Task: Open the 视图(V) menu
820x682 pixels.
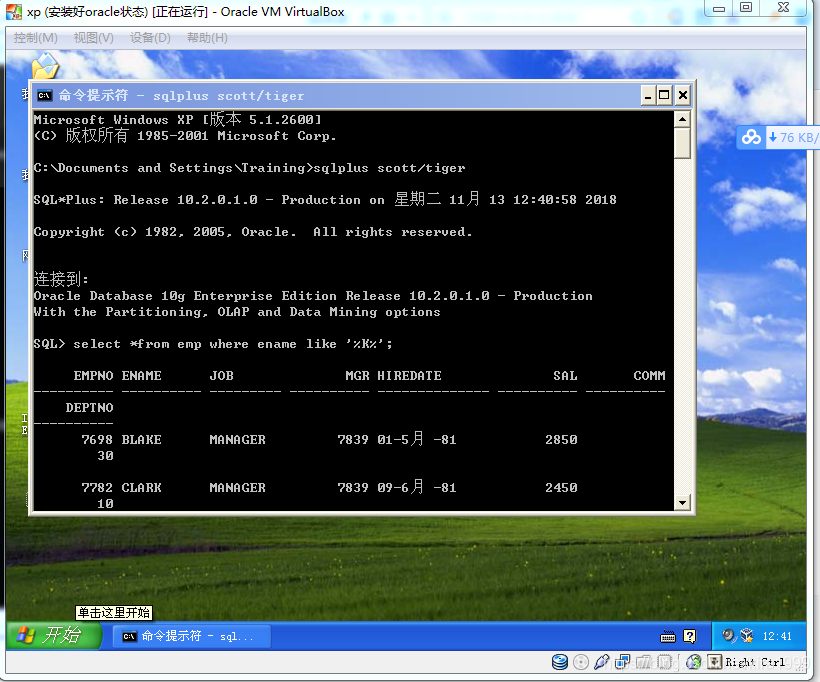Action: (93, 38)
